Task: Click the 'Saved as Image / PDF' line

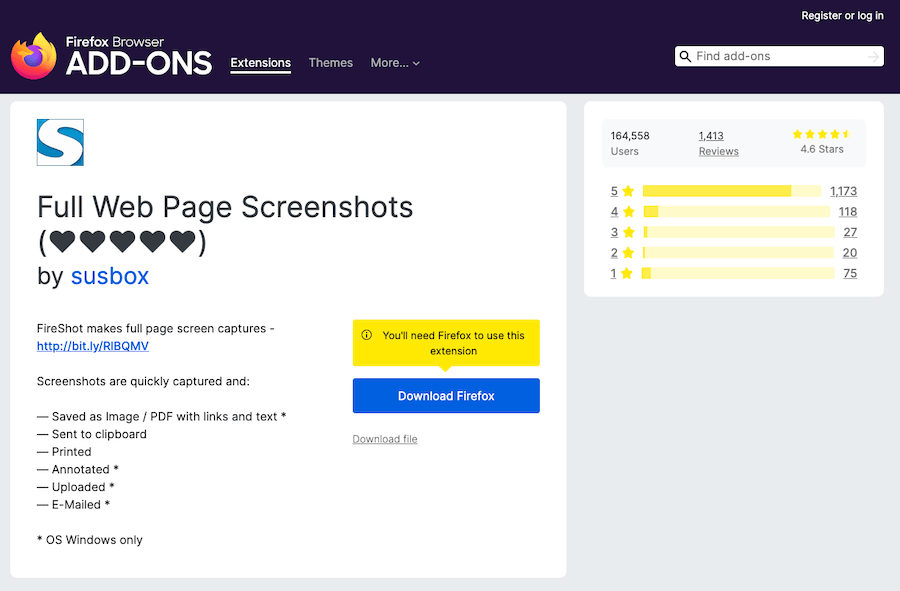Action: (161, 417)
